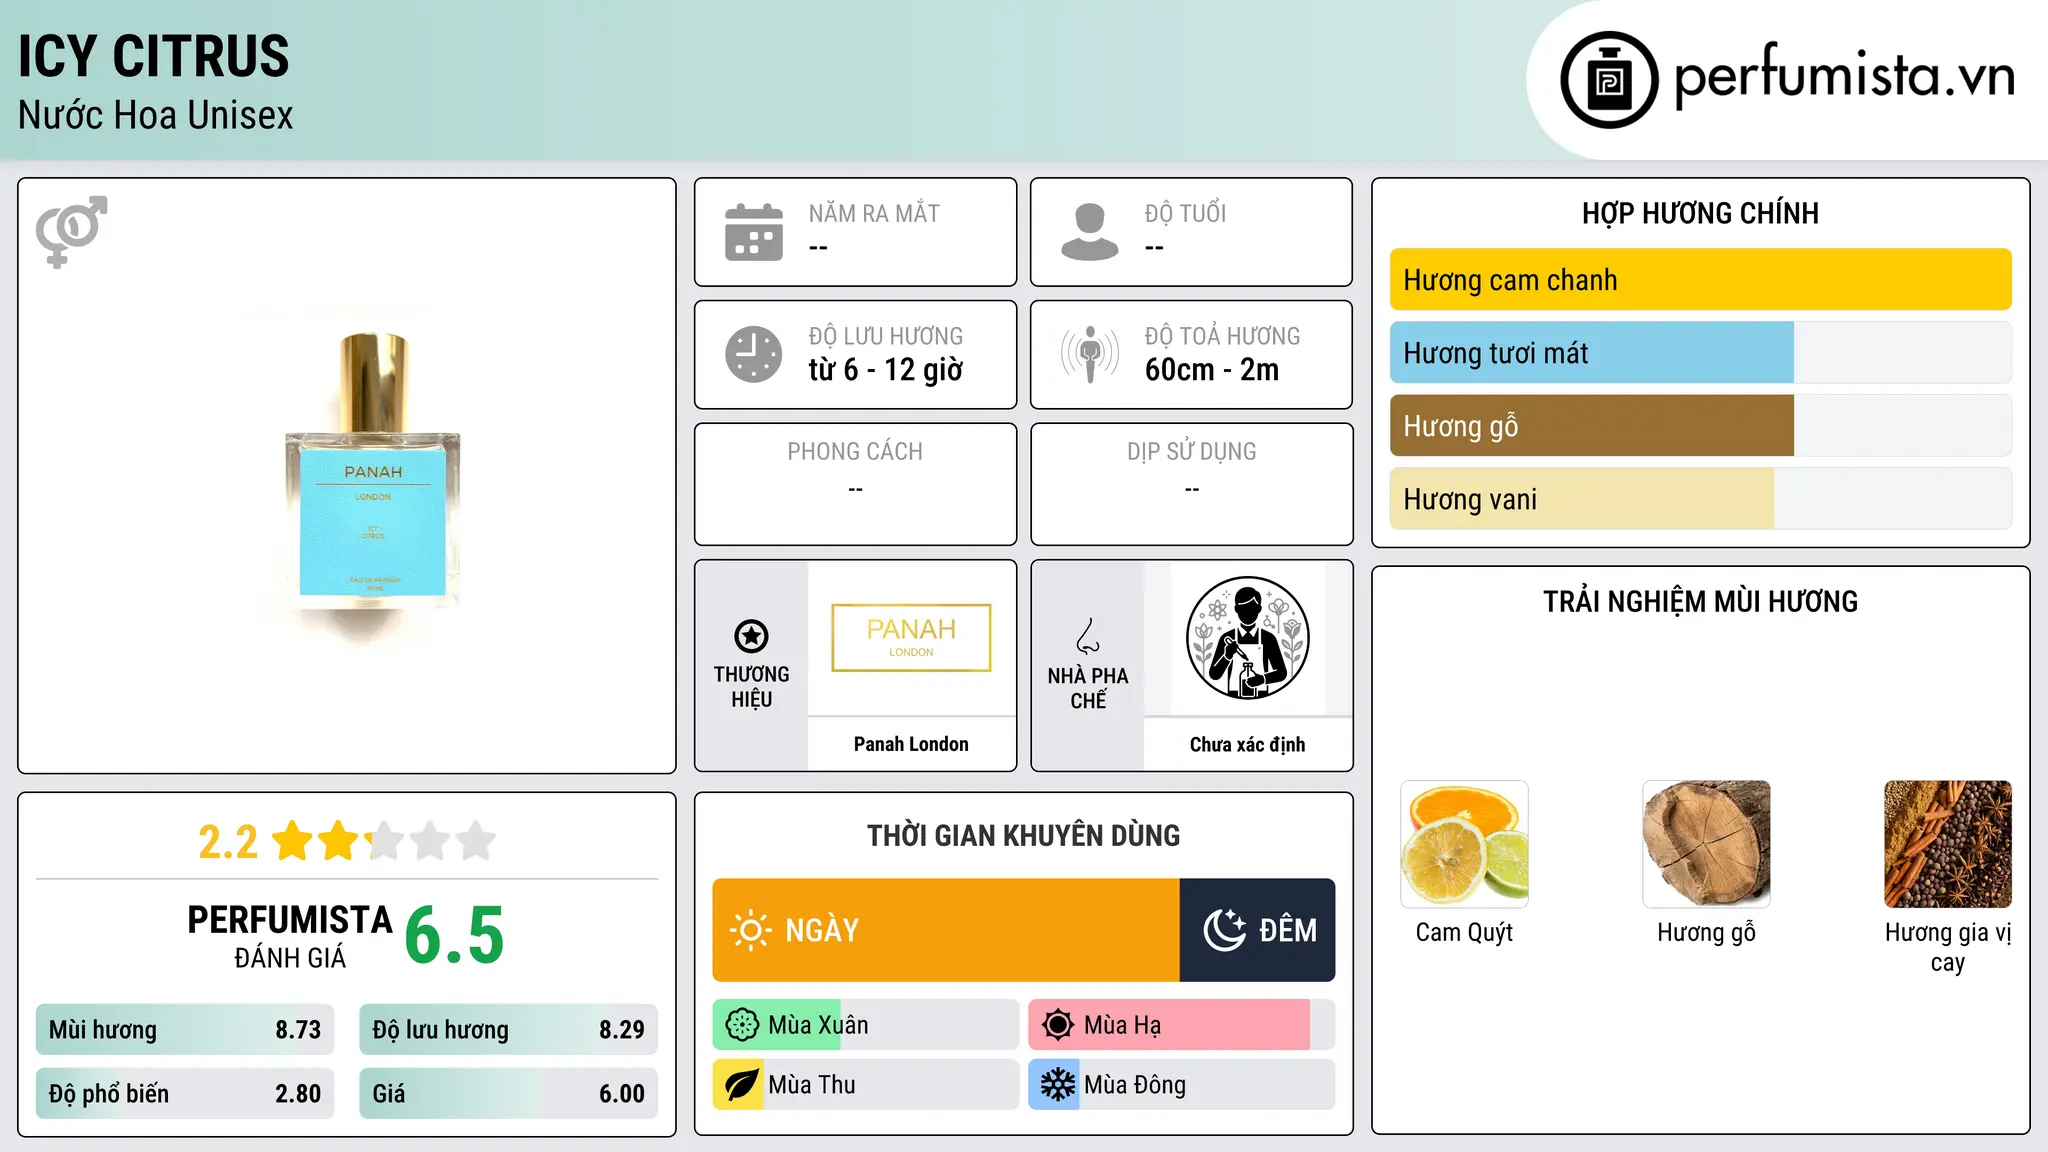Screen dimensions: 2048x1152
Task: Click the ICY CITRUS title
Action: [x=154, y=56]
